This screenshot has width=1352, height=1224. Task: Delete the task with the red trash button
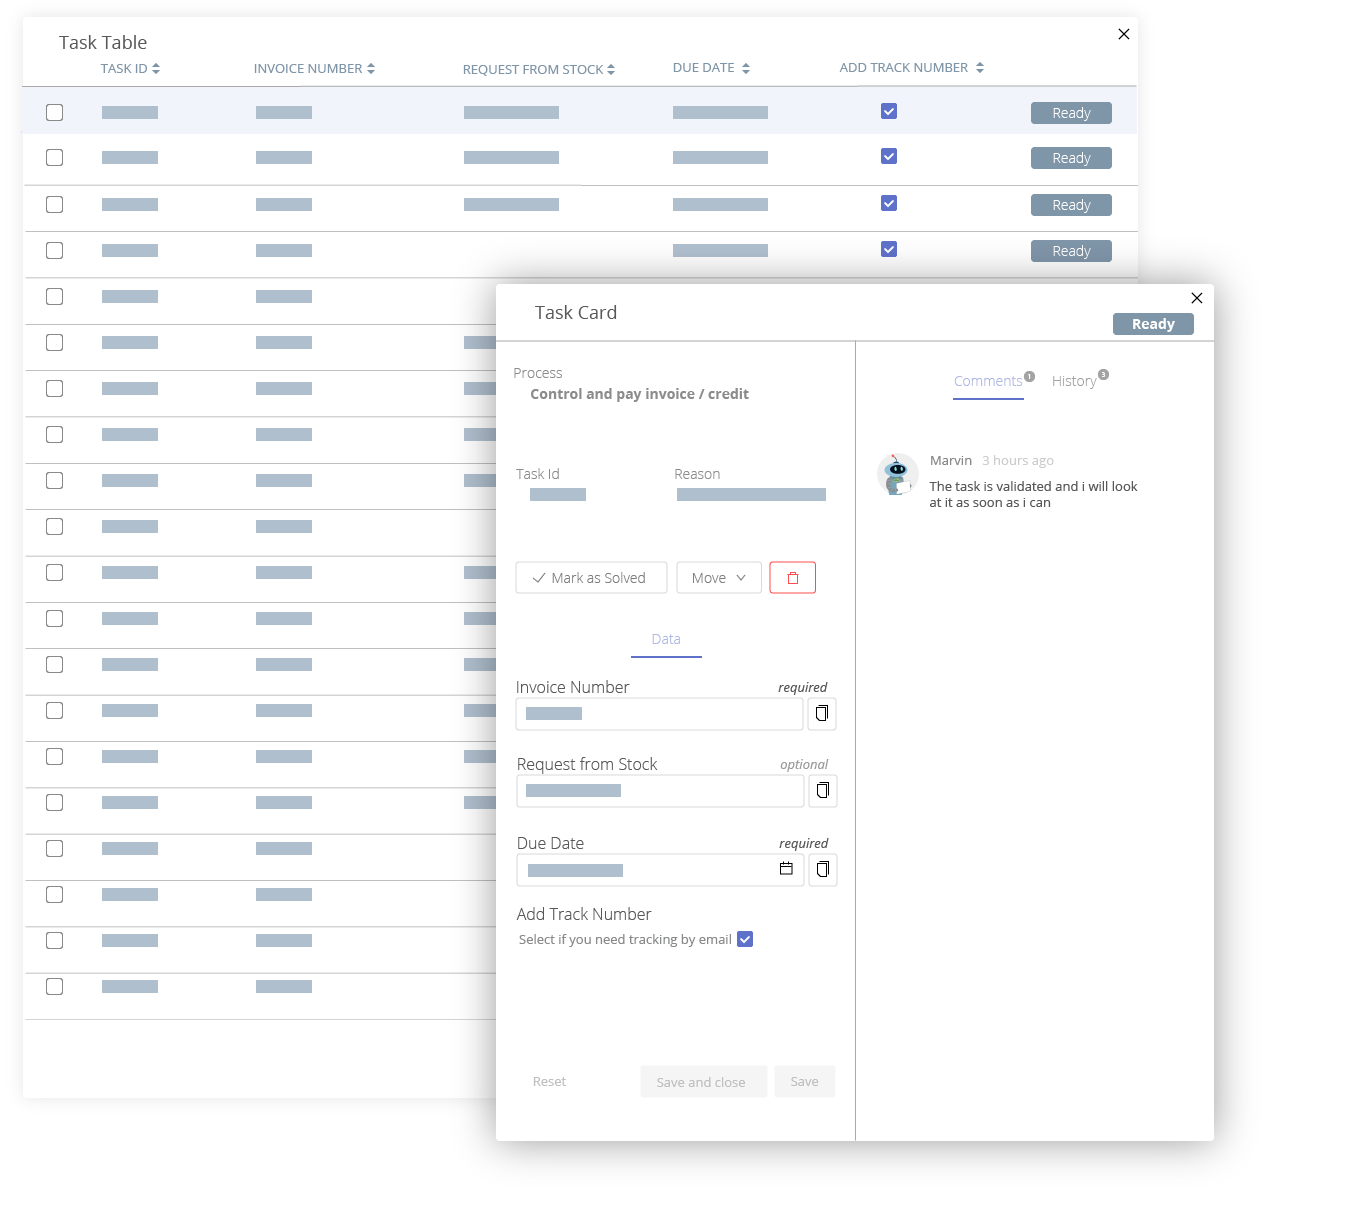793,578
